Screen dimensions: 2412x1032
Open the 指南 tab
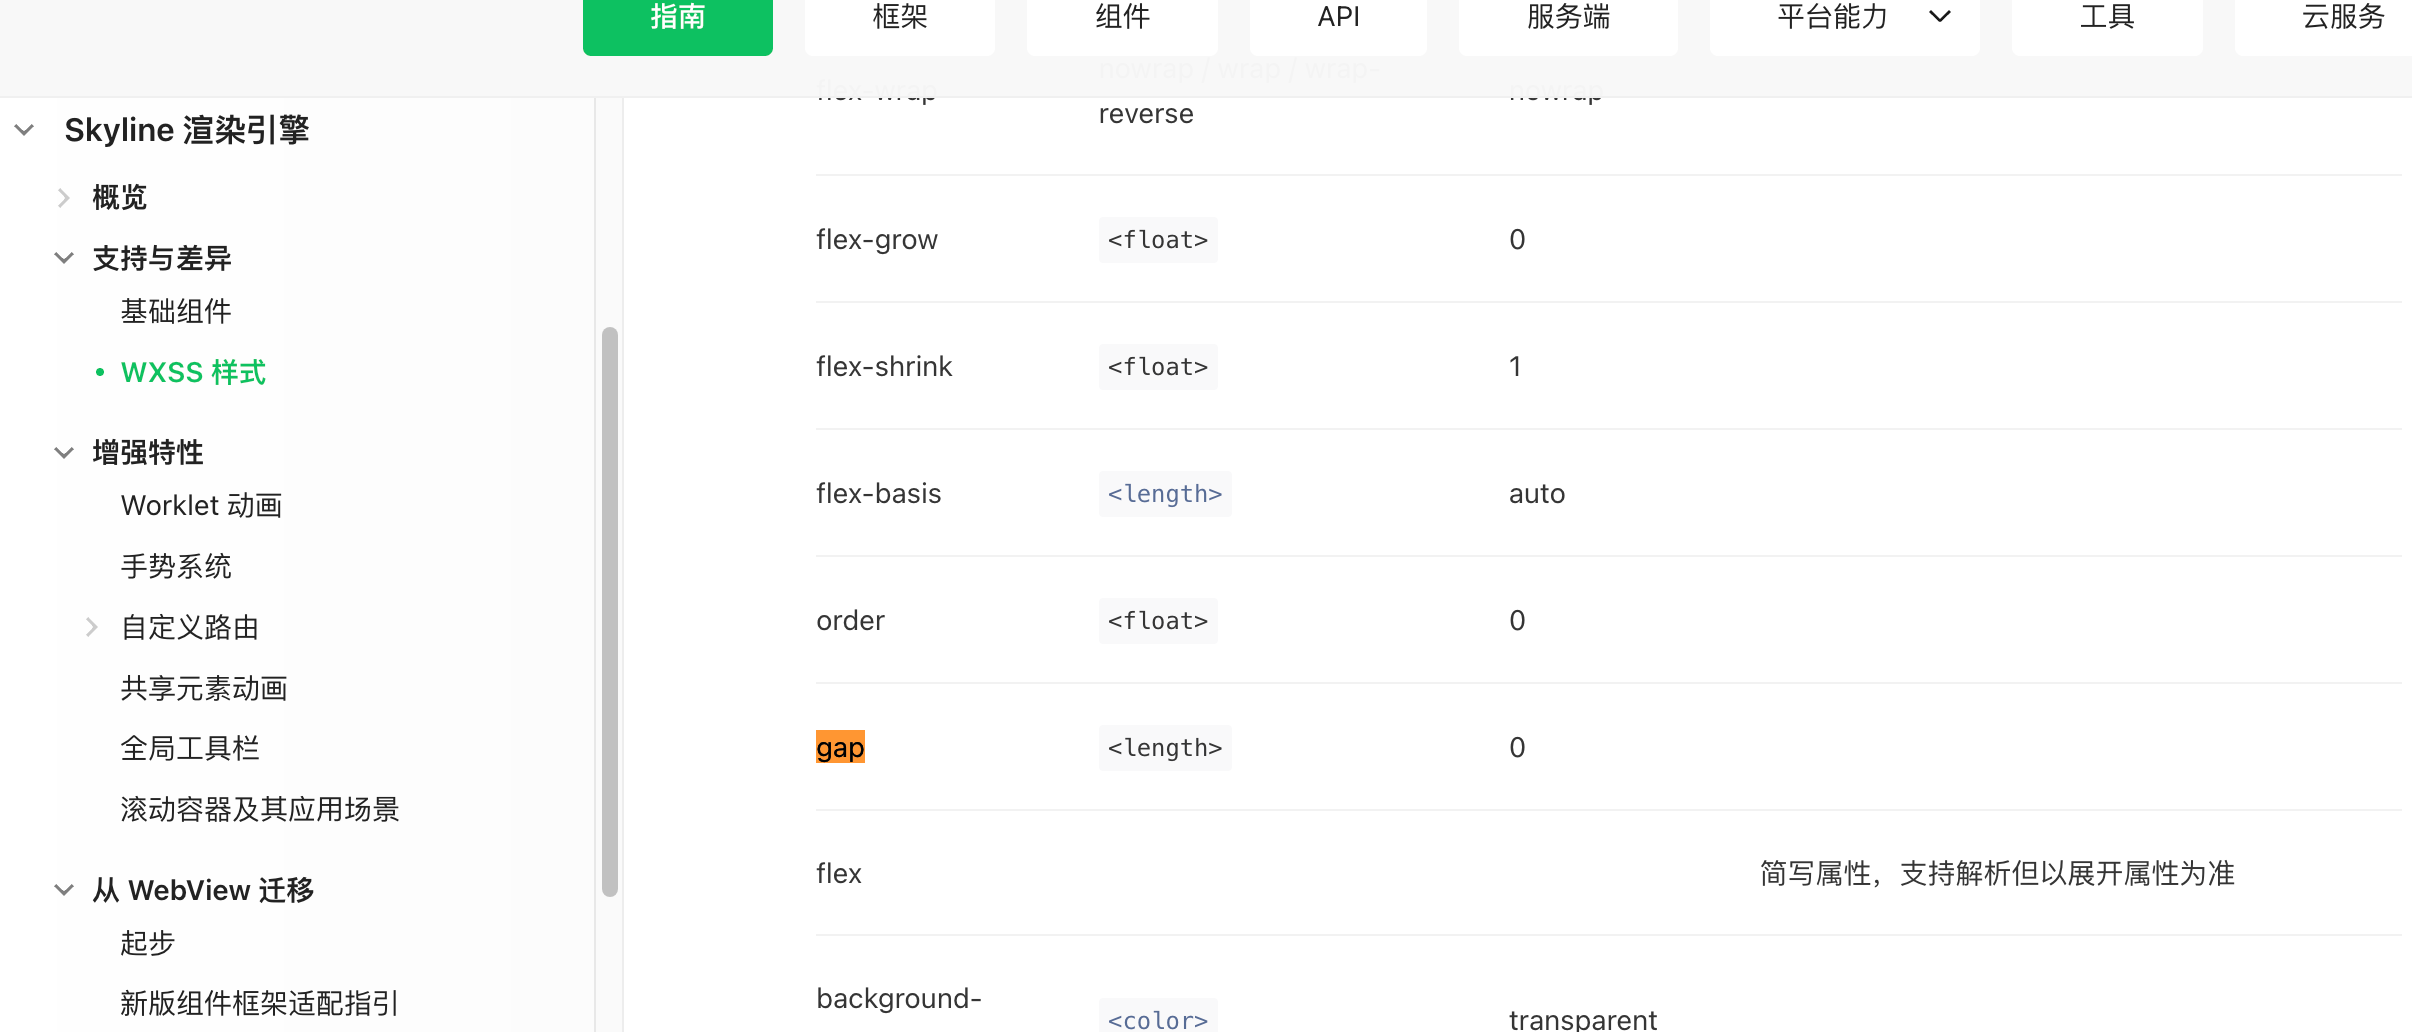[678, 18]
